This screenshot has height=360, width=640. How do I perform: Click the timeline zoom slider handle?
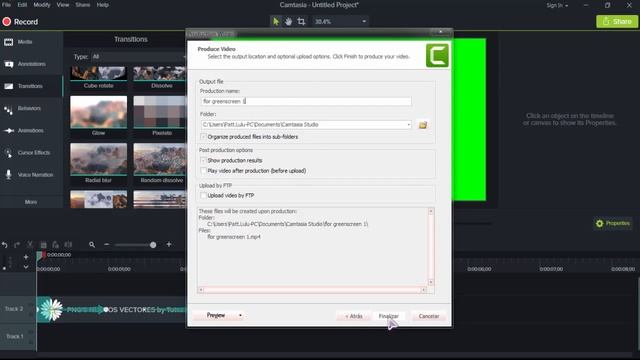153,245
